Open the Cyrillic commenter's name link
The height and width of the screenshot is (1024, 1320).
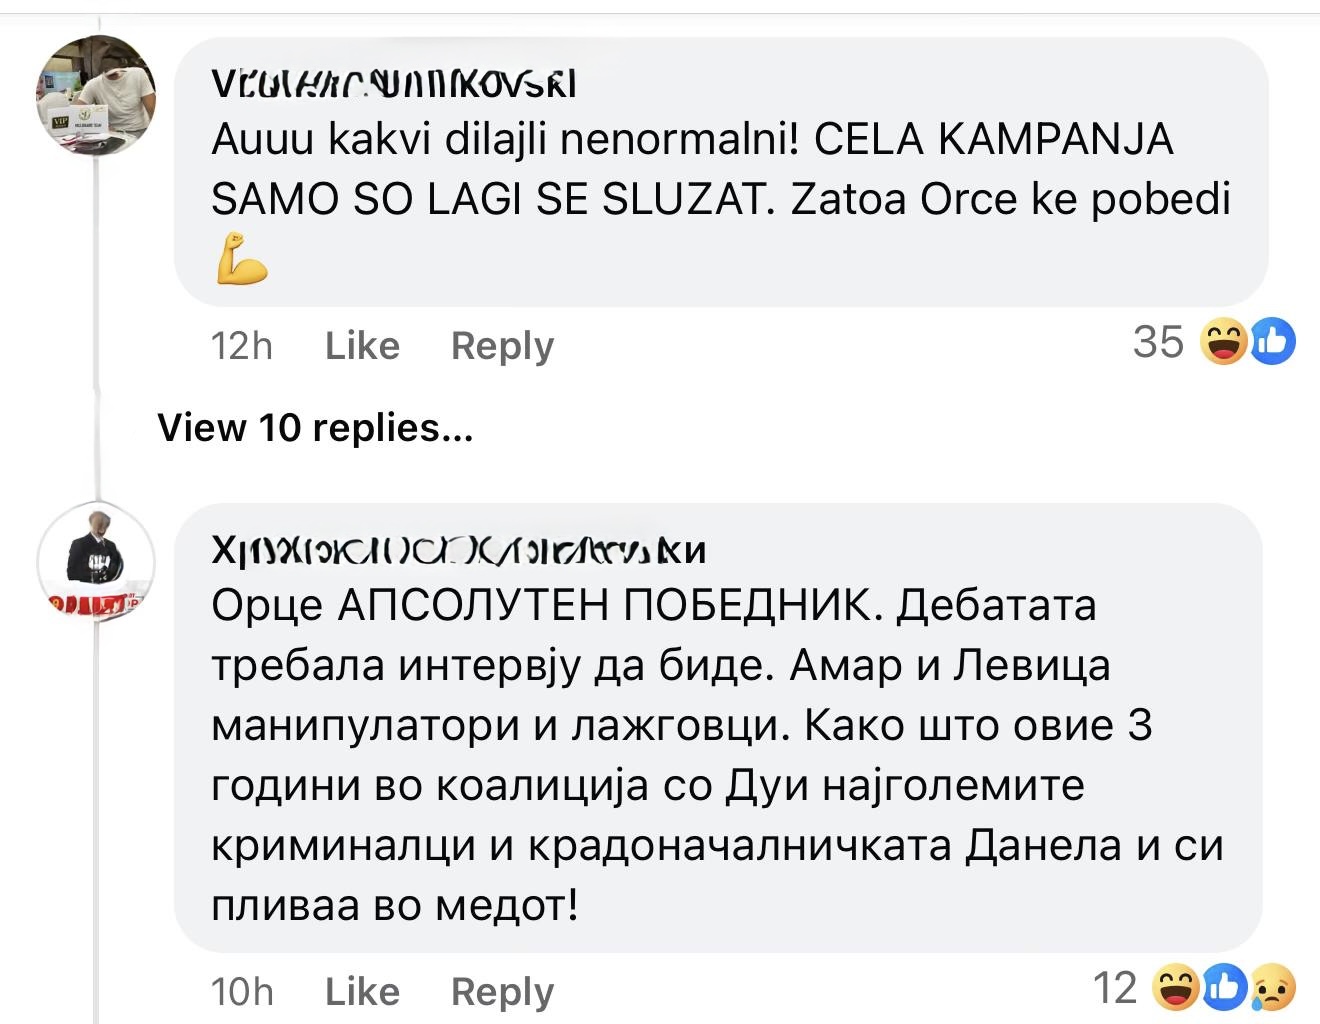pos(459,549)
